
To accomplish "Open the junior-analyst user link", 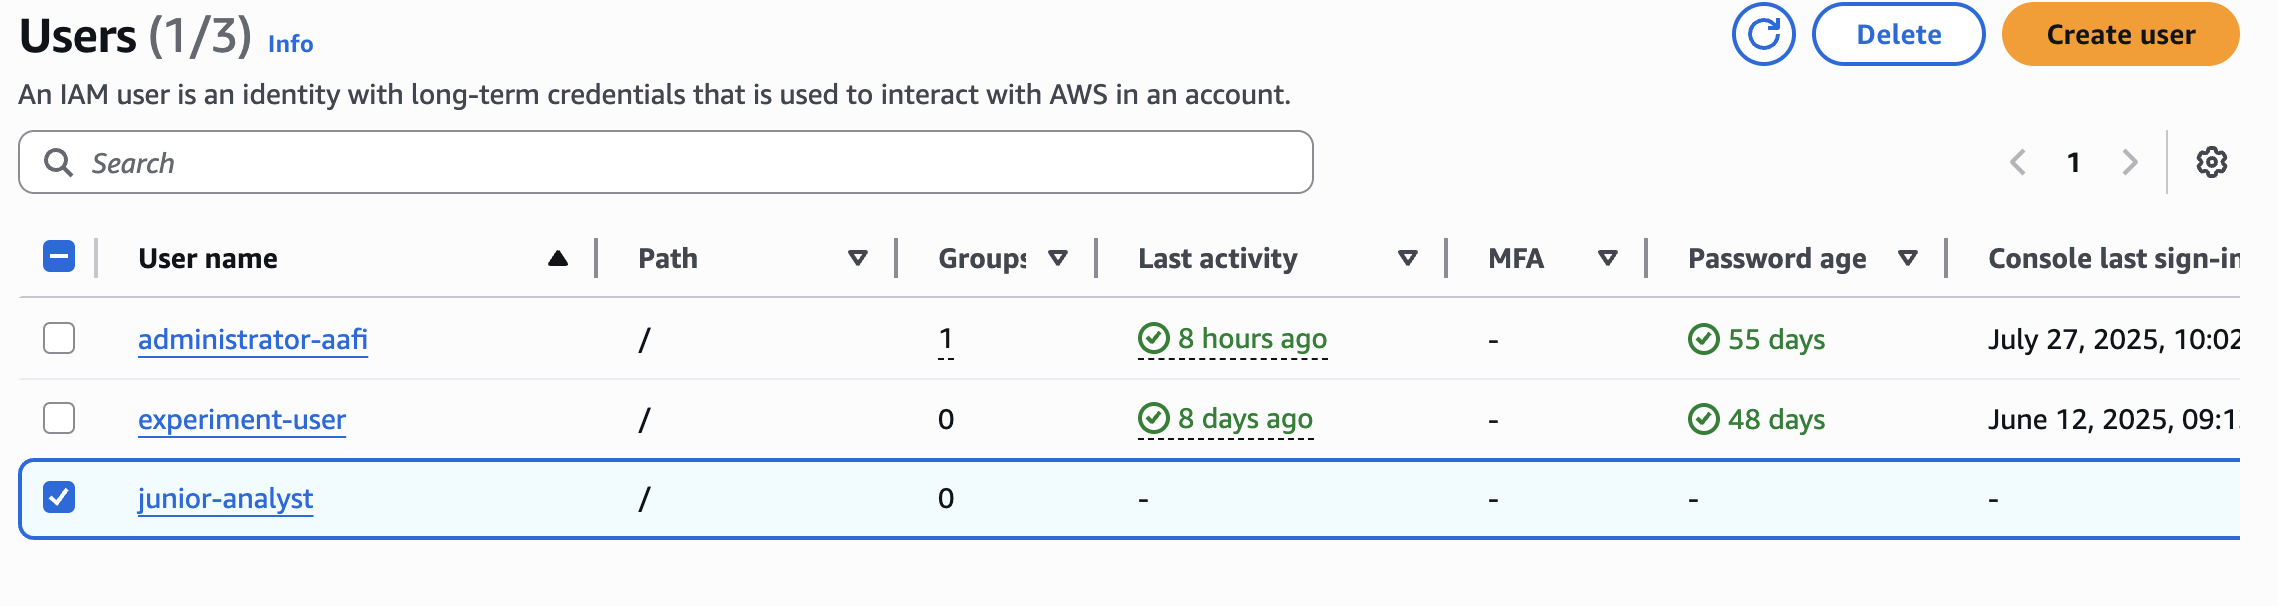I will click(x=225, y=498).
